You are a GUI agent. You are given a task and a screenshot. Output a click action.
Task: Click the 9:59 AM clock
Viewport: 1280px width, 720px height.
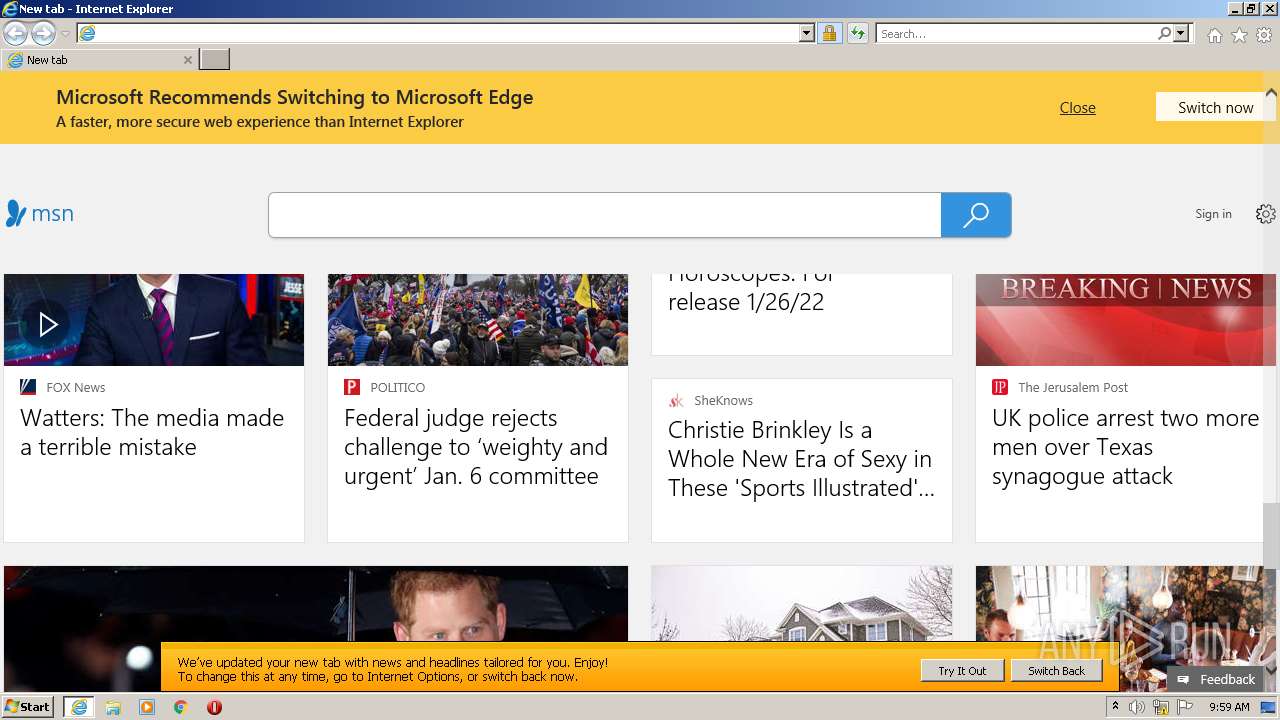click(x=1229, y=707)
